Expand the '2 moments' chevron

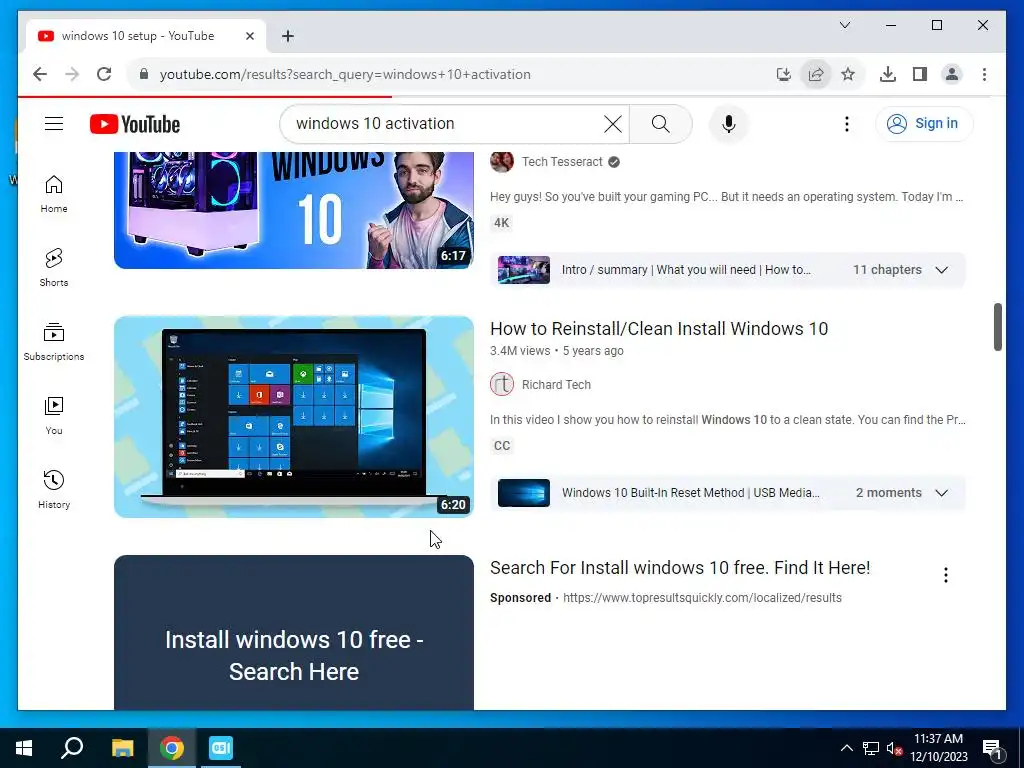pyautogui.click(x=941, y=493)
